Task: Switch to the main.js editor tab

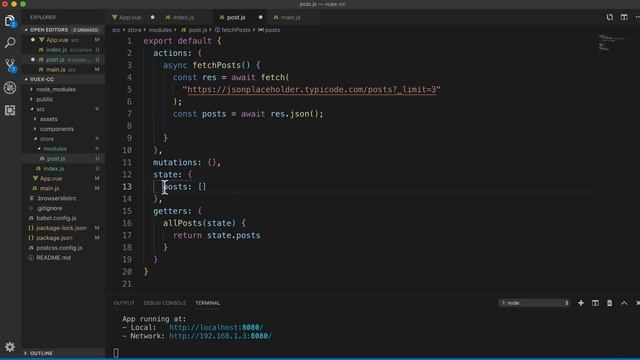Action: click(x=290, y=18)
